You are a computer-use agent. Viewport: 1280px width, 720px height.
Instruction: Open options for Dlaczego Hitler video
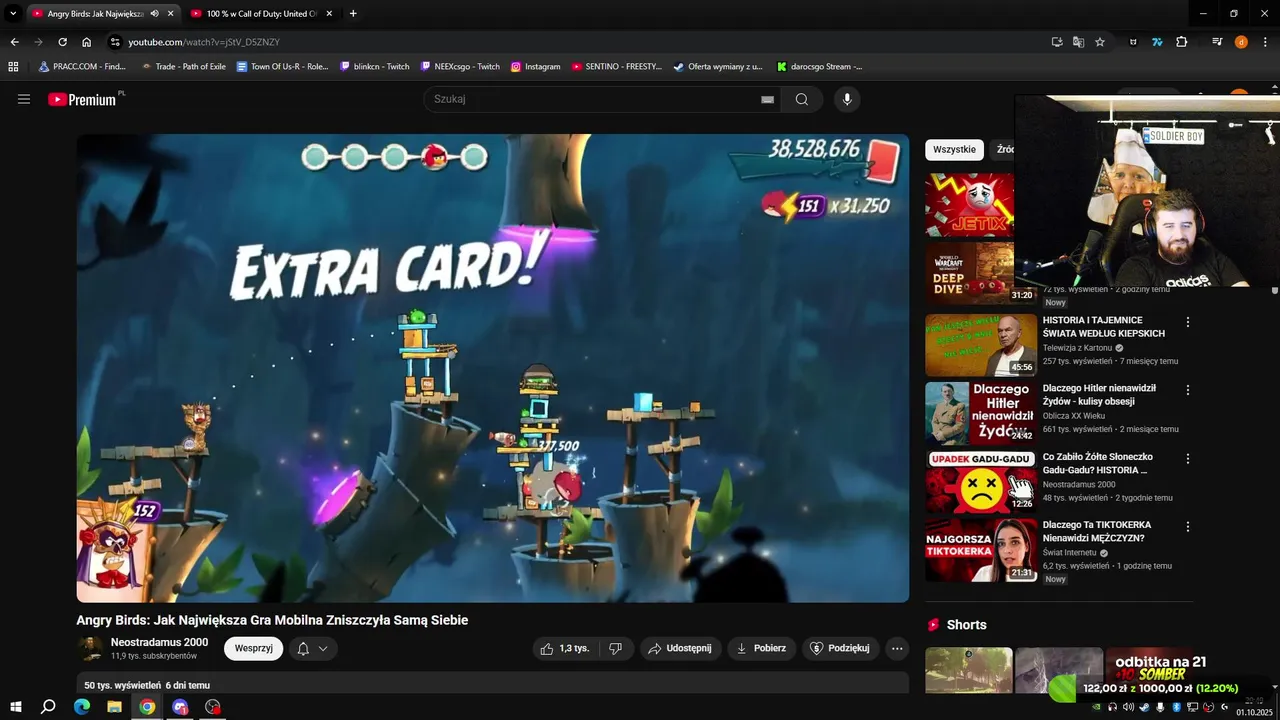pyautogui.click(x=1188, y=390)
